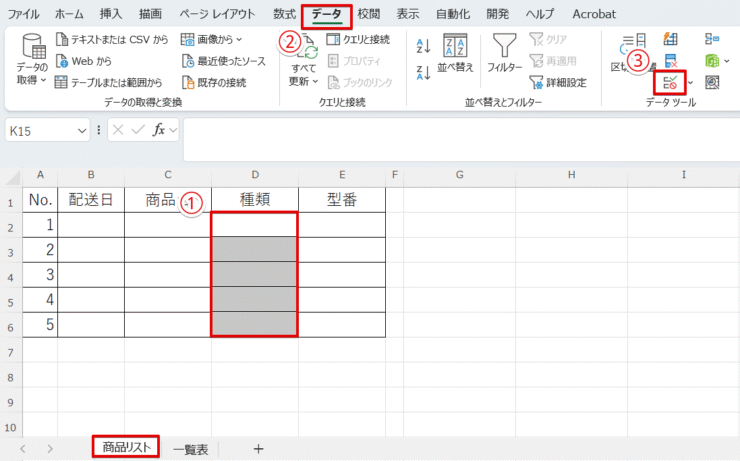Switch to the 数式 tab
Screen dimensions: 740x461
point(285,14)
